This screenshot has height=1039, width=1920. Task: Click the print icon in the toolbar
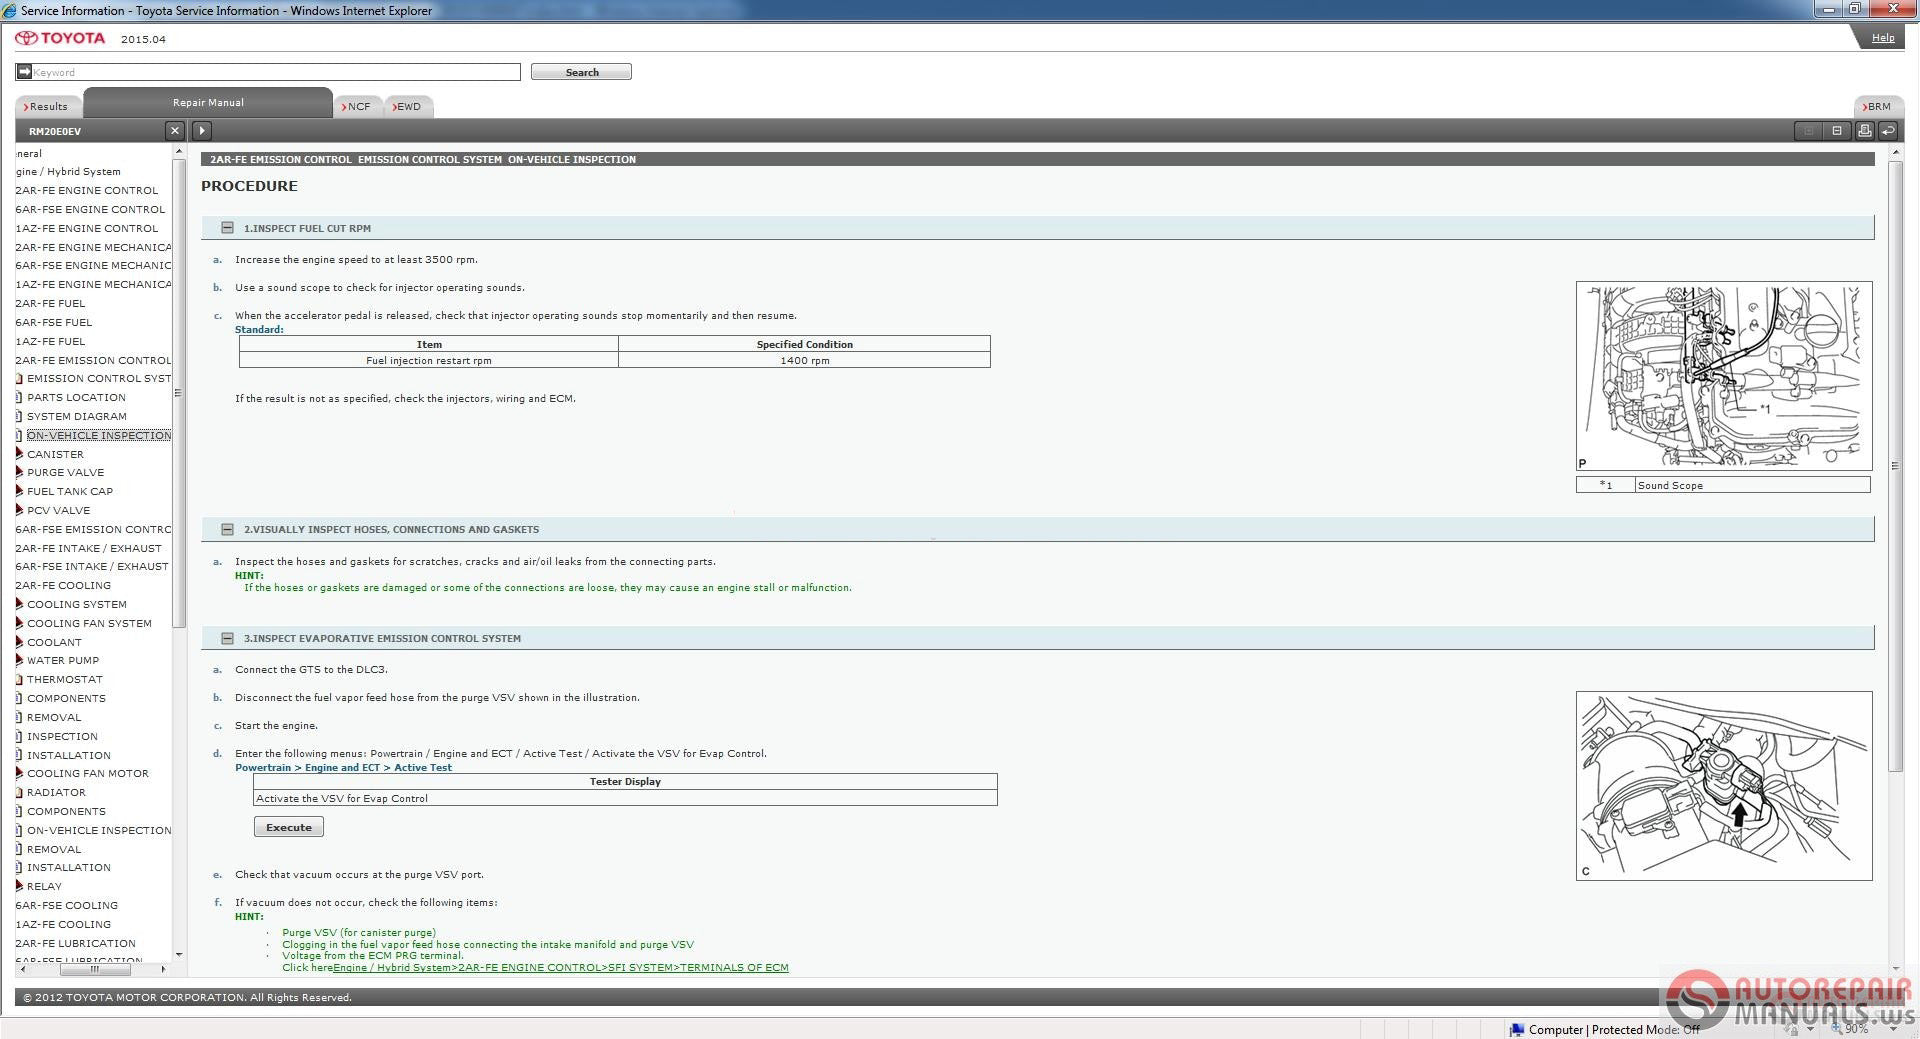[1864, 131]
